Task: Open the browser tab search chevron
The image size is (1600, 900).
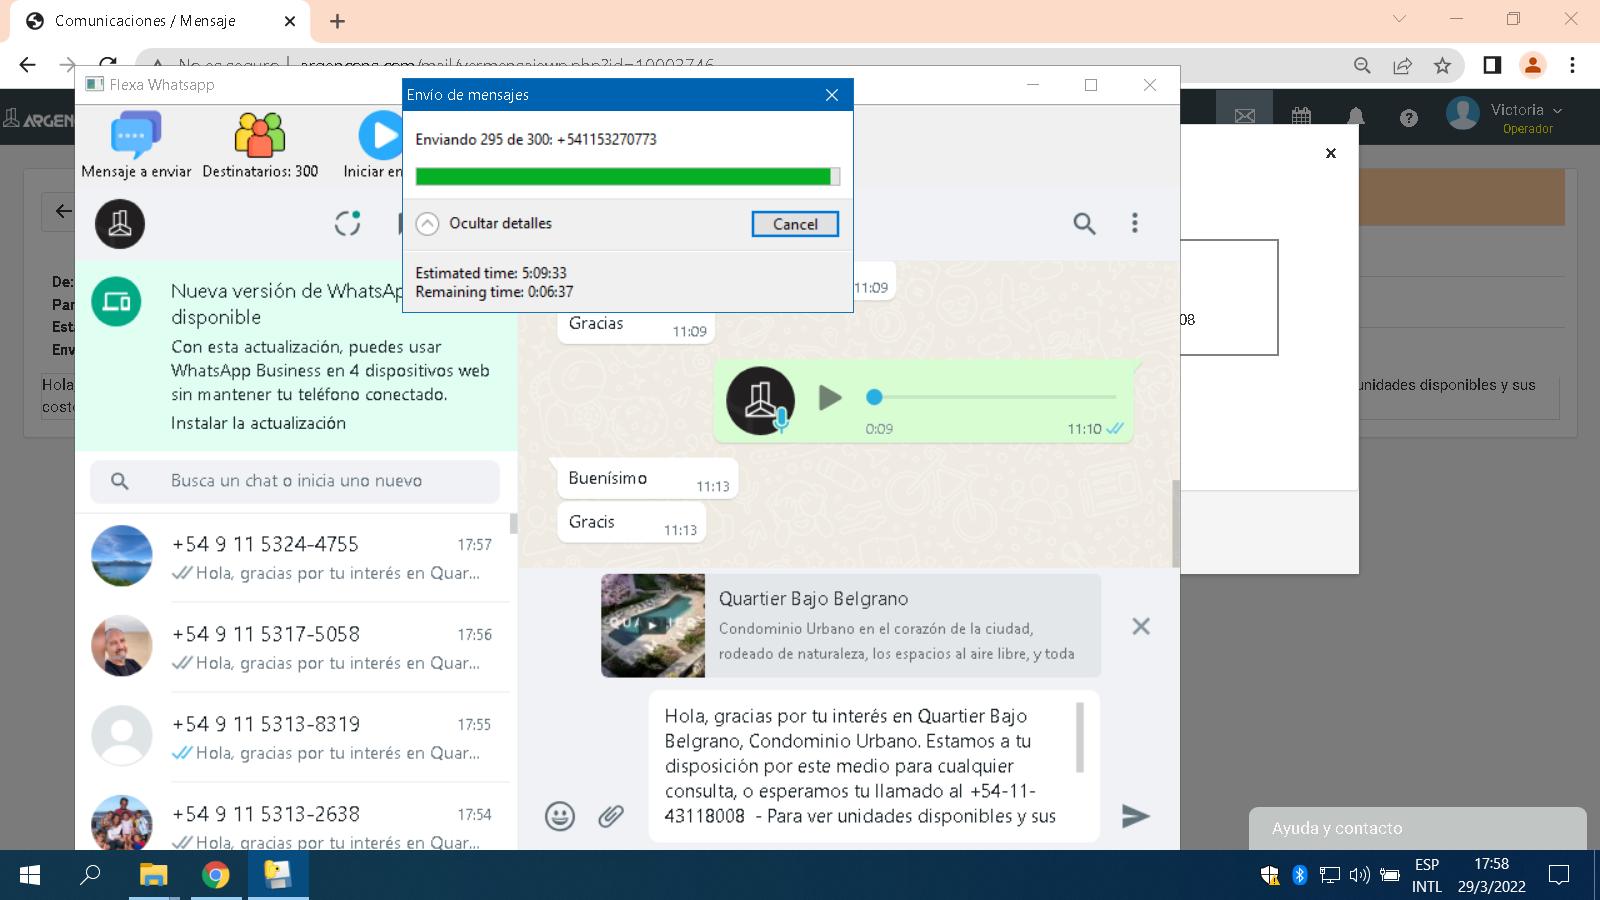Action: (x=1399, y=19)
